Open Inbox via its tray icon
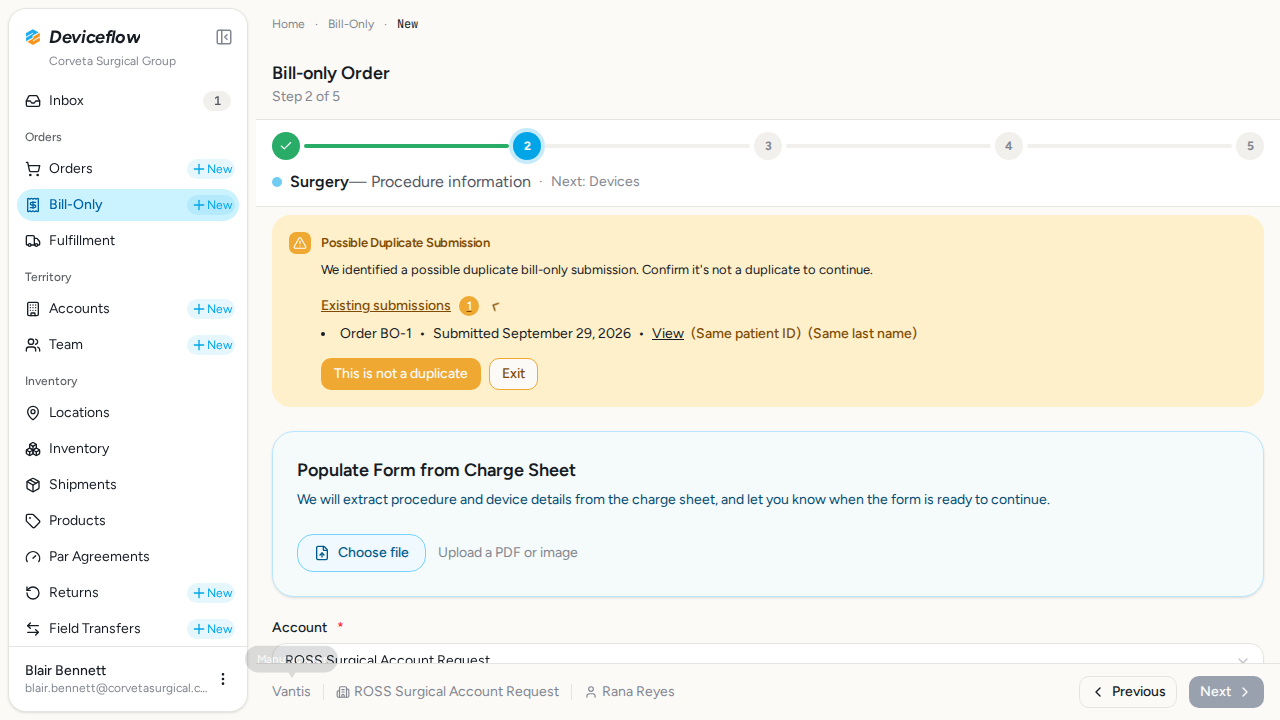The image size is (1280, 720). 33,101
